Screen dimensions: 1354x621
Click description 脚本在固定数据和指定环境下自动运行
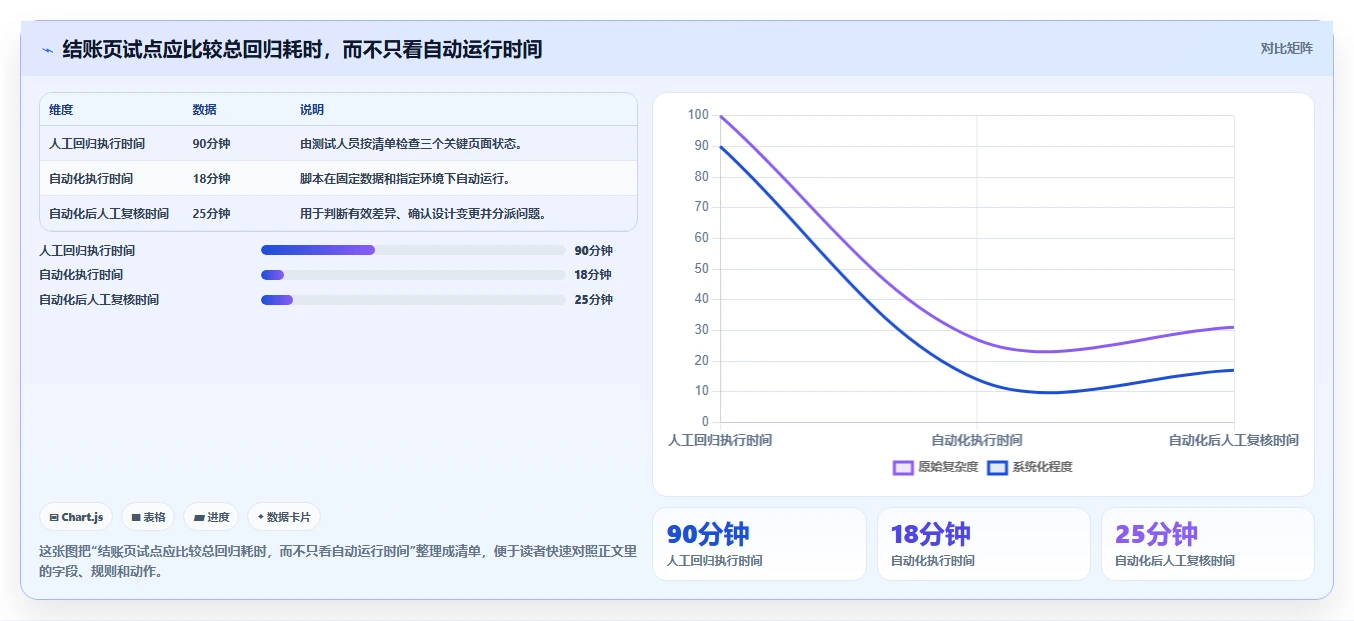(405, 179)
